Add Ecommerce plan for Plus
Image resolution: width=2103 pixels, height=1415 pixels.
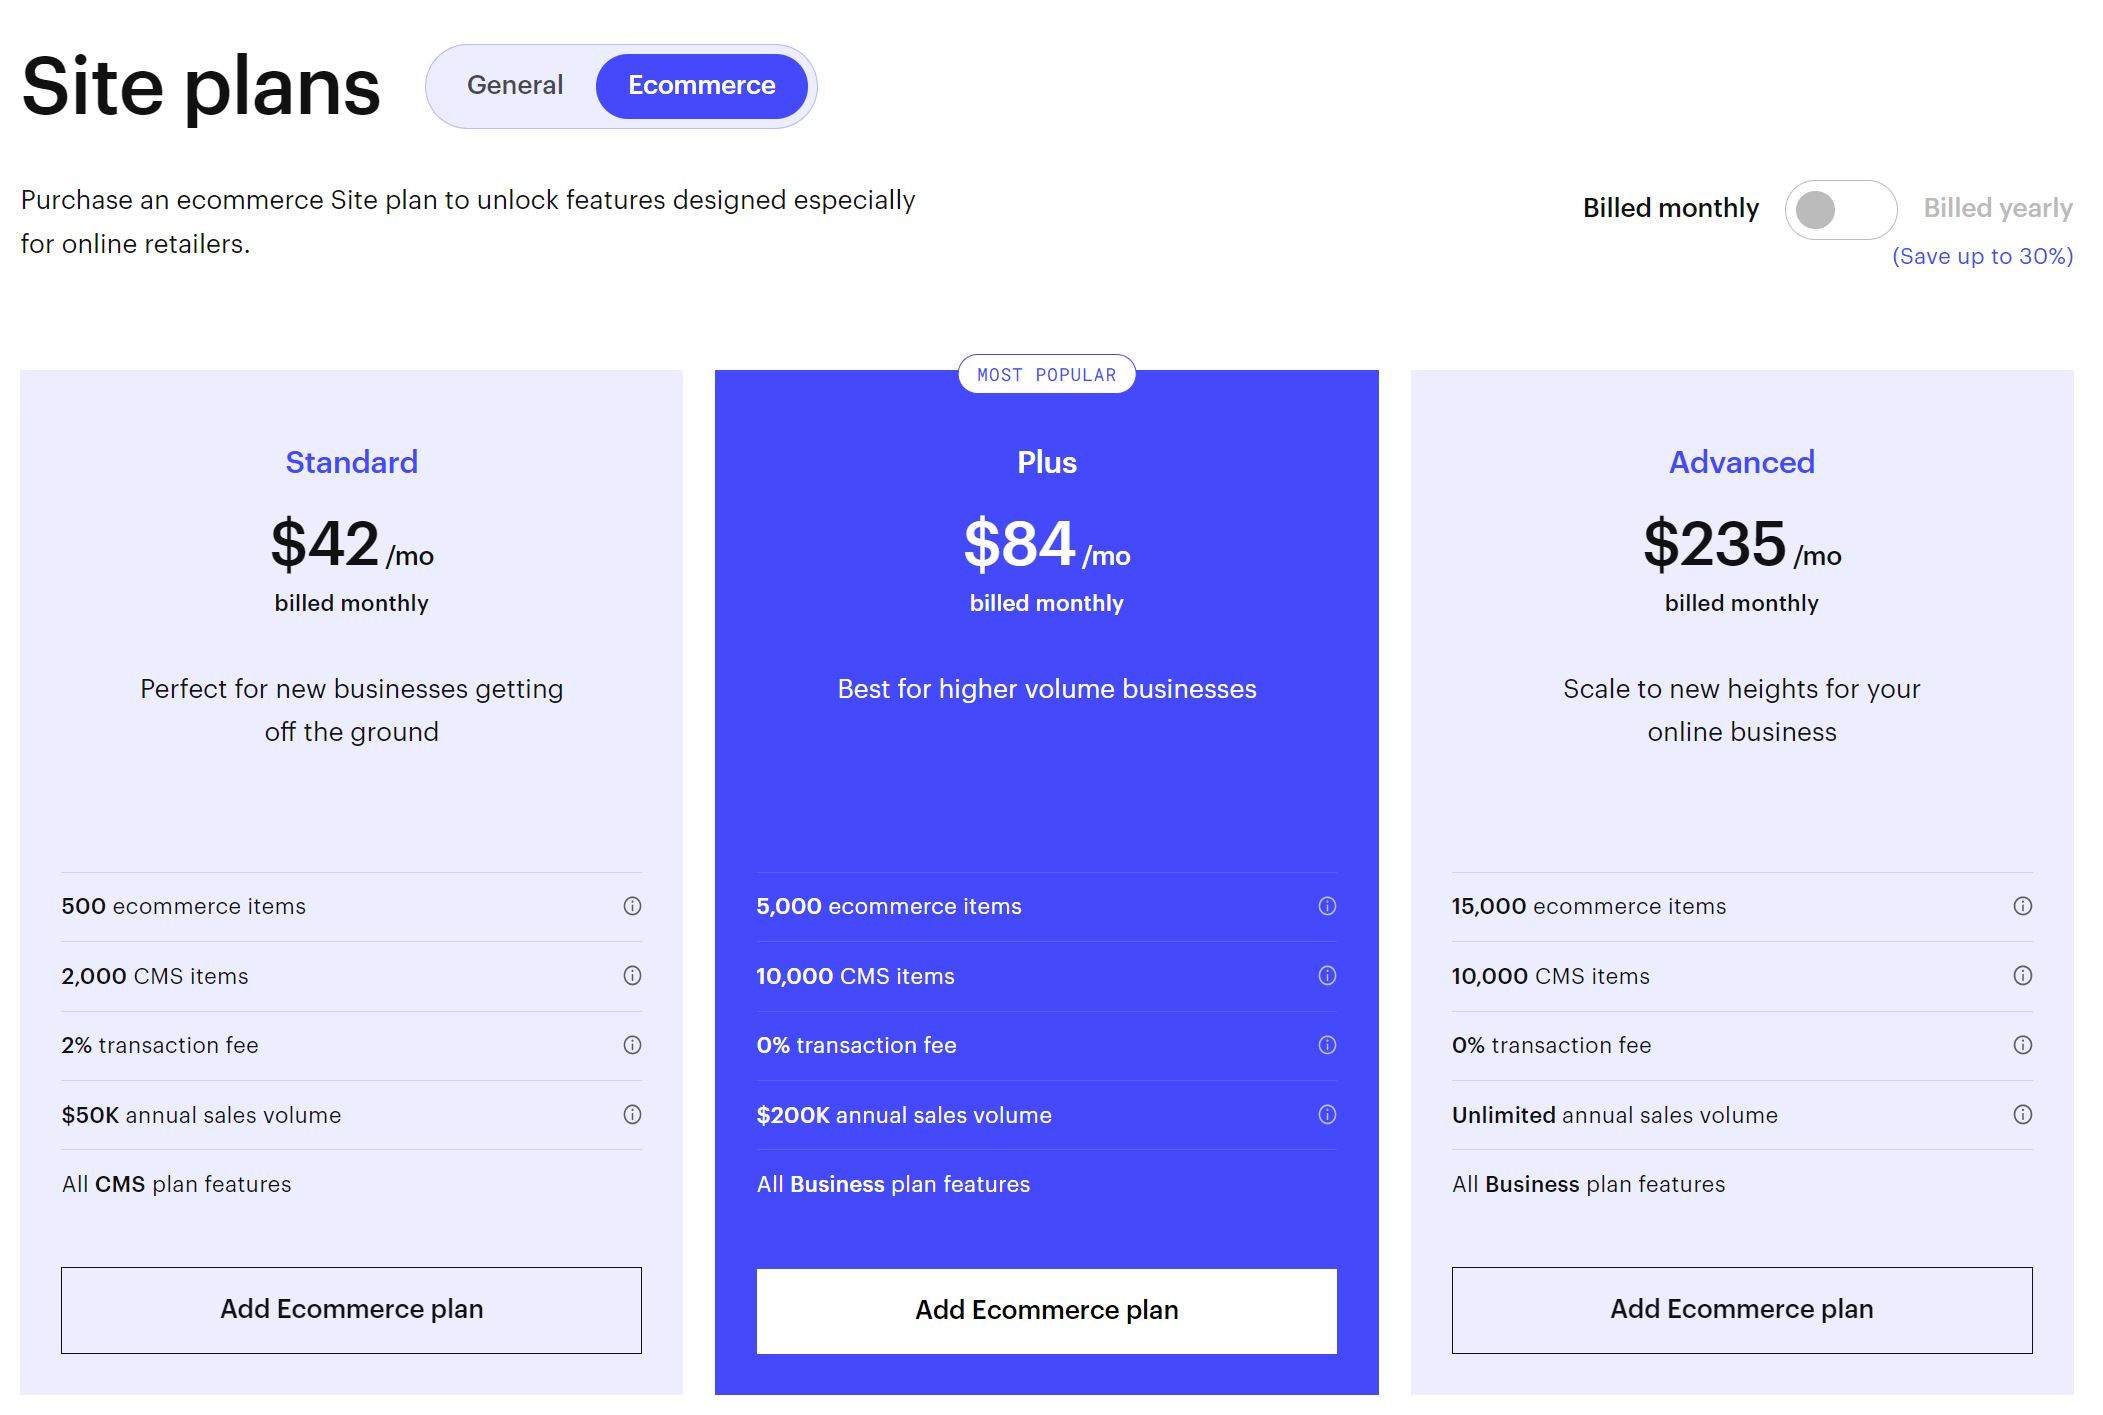1047,1308
